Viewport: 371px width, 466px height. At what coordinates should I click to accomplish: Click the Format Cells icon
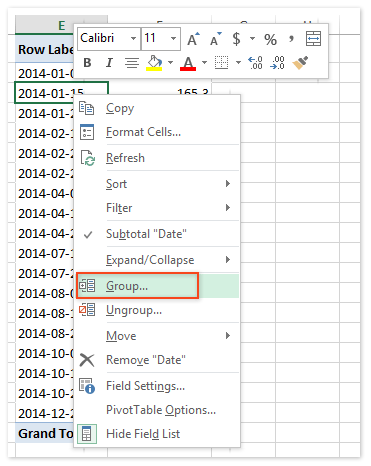(x=87, y=132)
